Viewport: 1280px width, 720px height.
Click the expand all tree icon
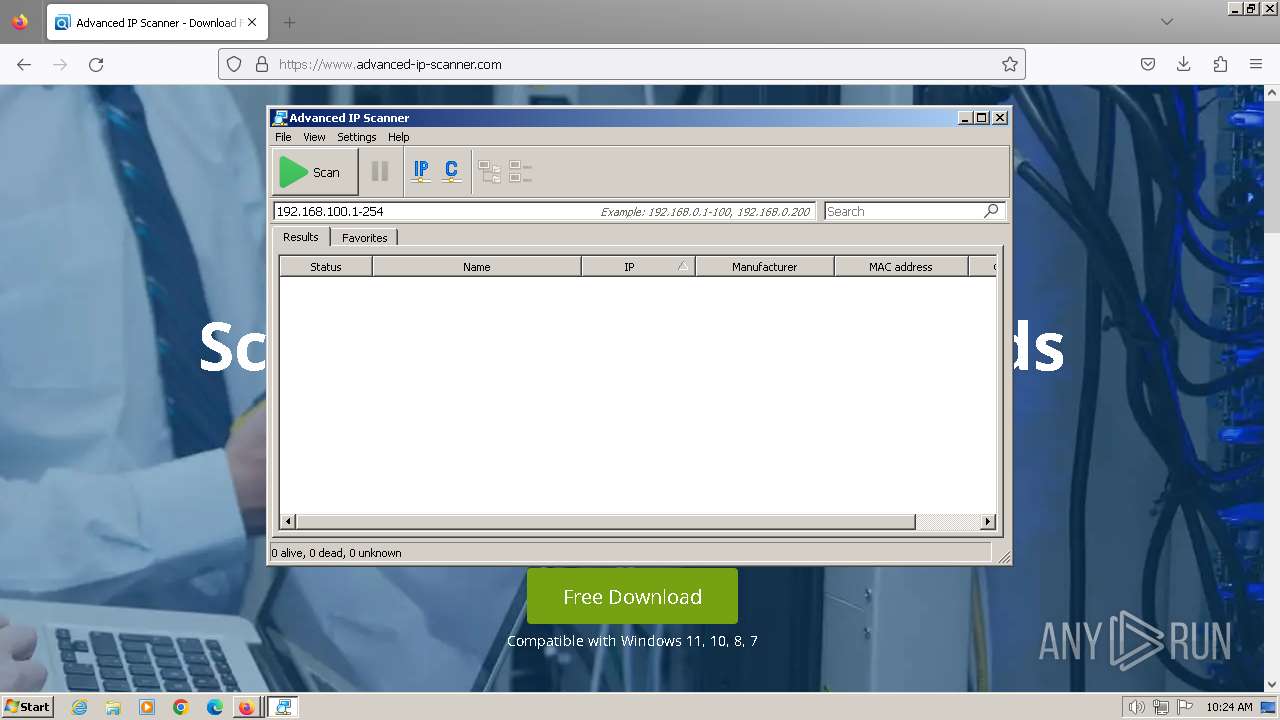(489, 172)
